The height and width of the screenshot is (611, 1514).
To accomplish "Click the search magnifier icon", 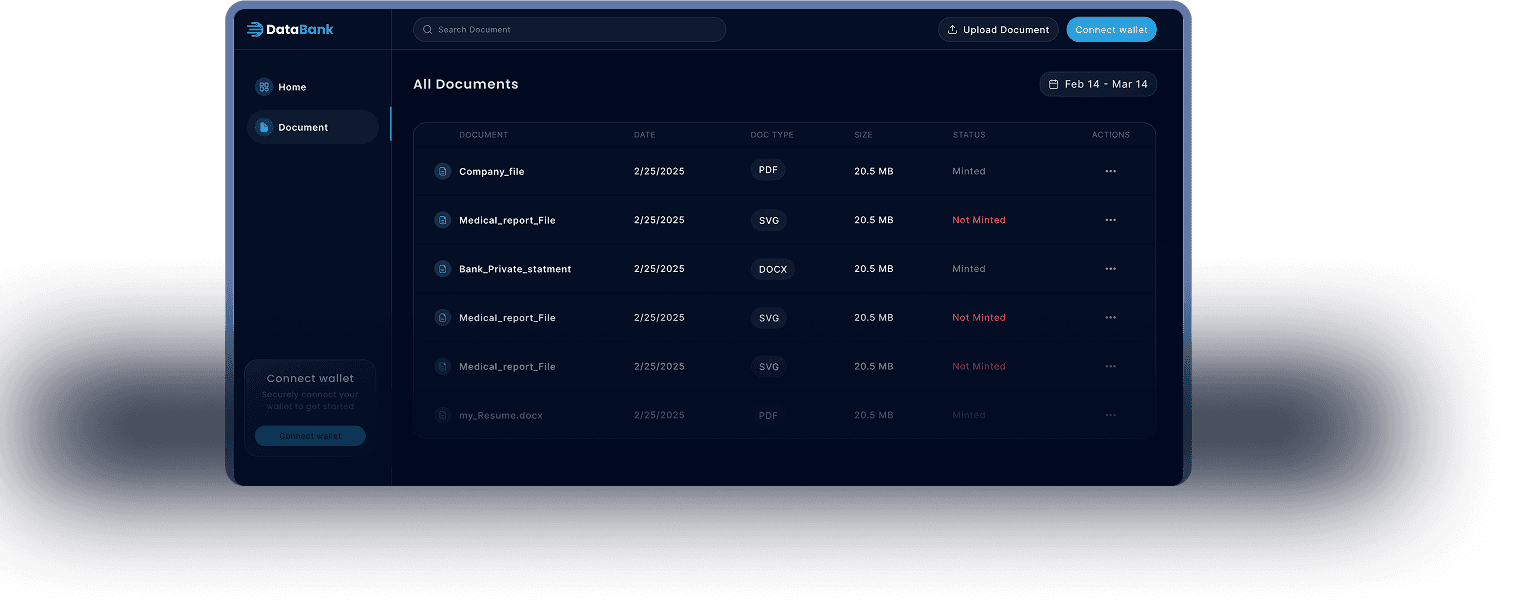I will [428, 30].
